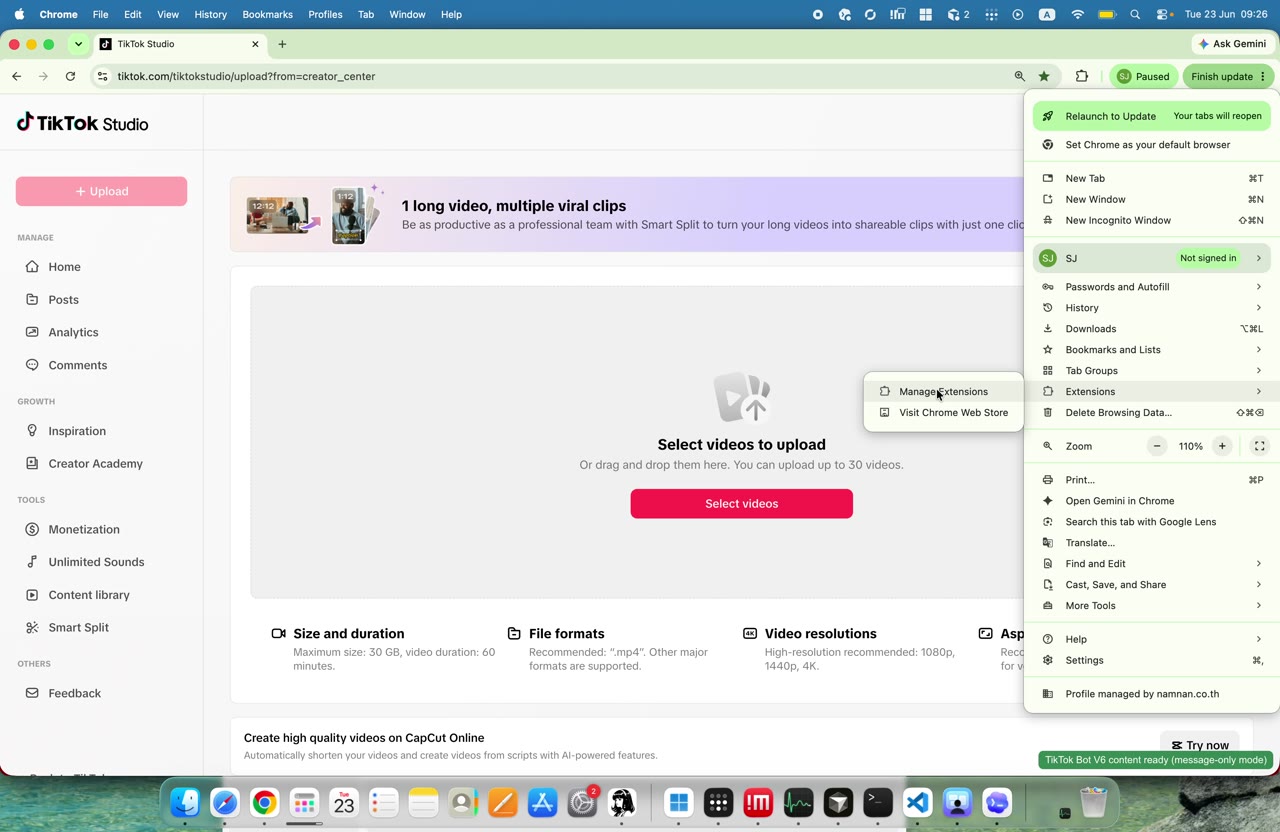1280x832 pixels.
Task: Click the Spotlight search icon in menu bar
Action: pyautogui.click(x=1135, y=14)
